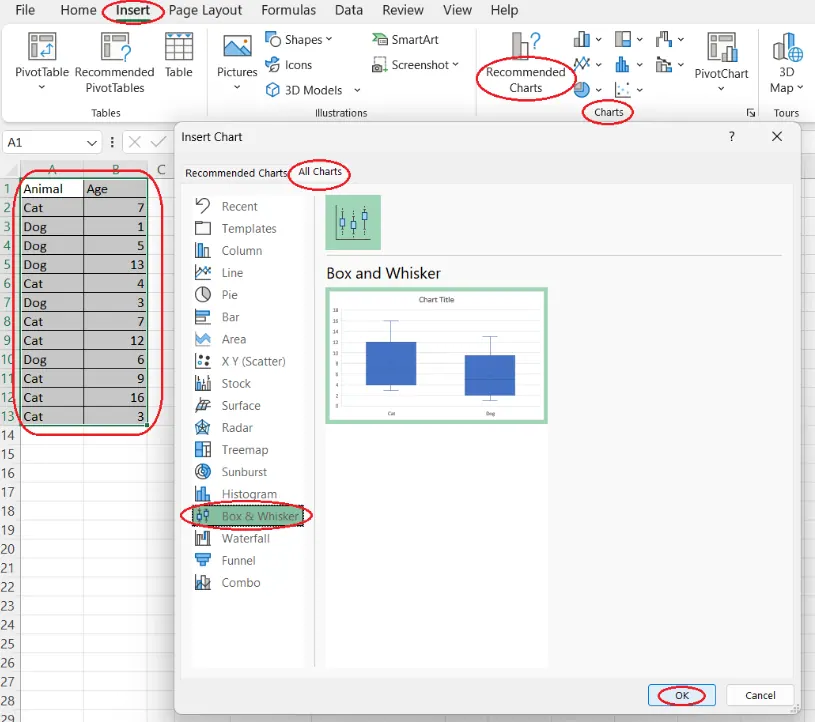The width and height of the screenshot is (815, 722).
Task: Open the PivotChart tool on the ribbon
Action: click(x=722, y=60)
